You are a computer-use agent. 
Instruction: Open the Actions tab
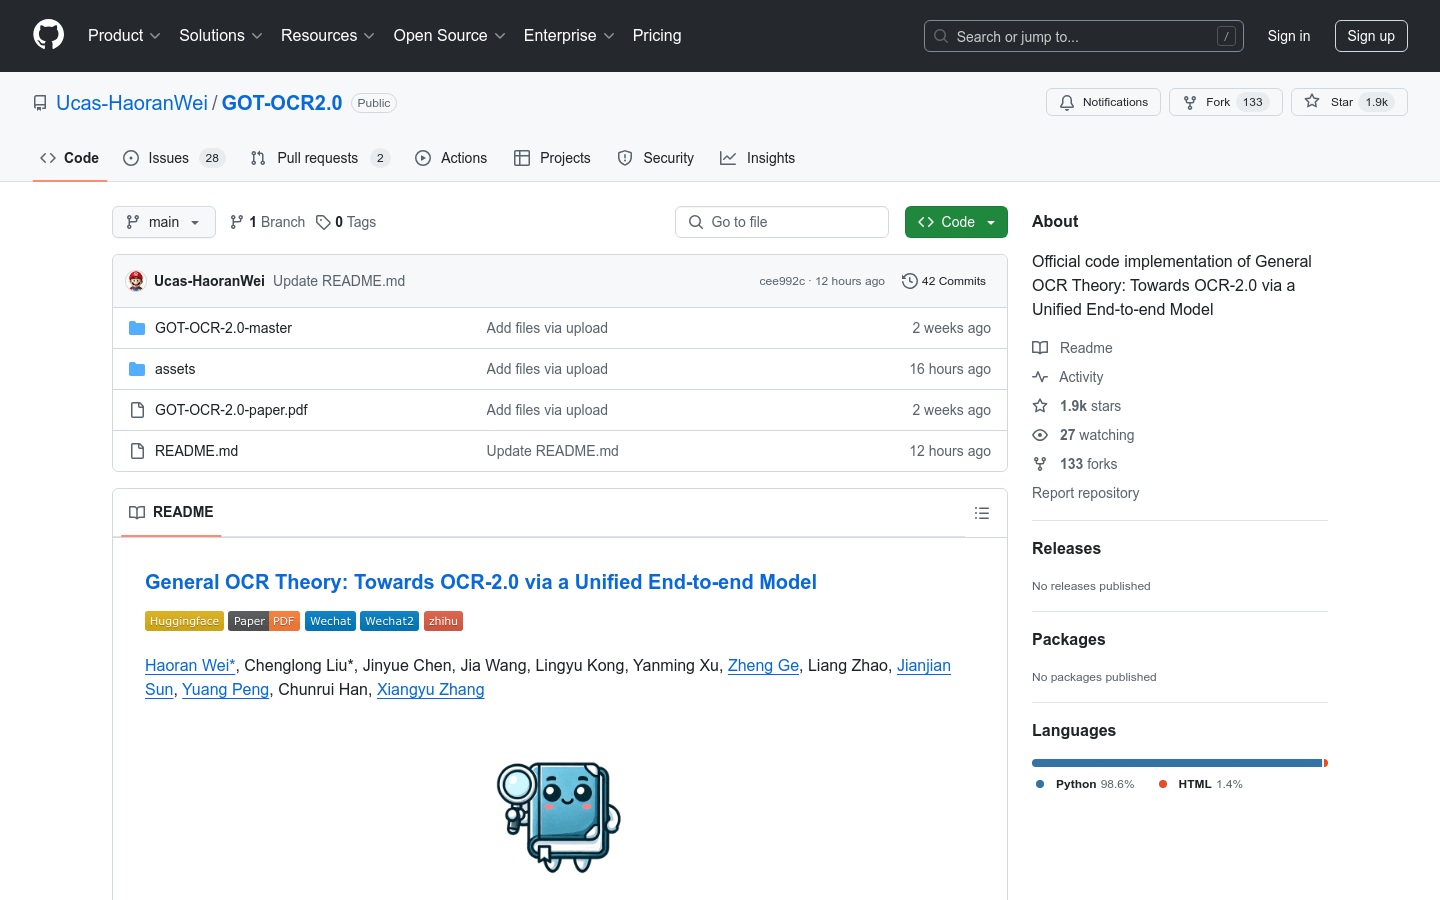click(x=451, y=158)
